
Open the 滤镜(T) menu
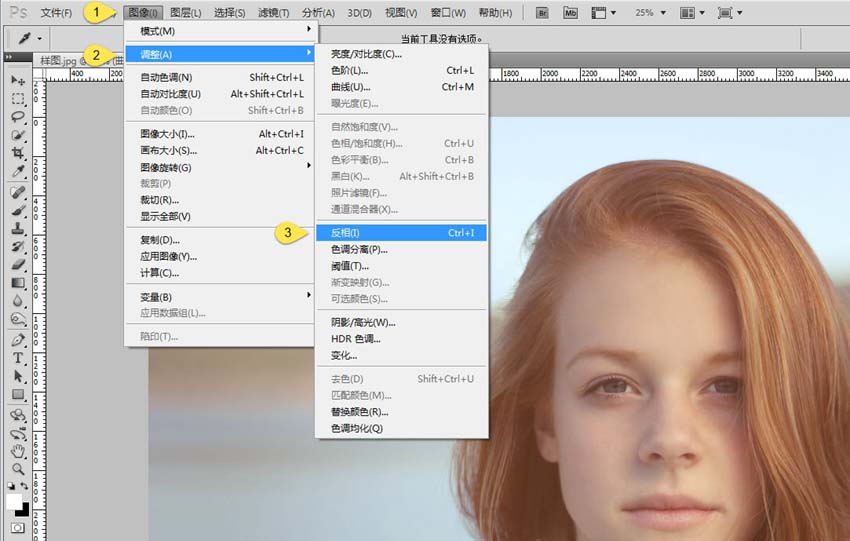click(x=274, y=12)
